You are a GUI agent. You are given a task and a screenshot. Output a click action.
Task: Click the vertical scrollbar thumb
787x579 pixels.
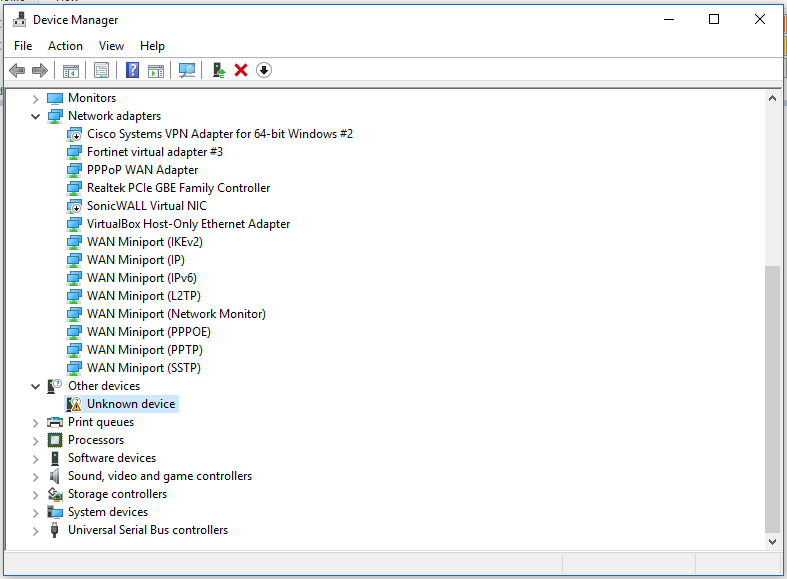point(772,399)
